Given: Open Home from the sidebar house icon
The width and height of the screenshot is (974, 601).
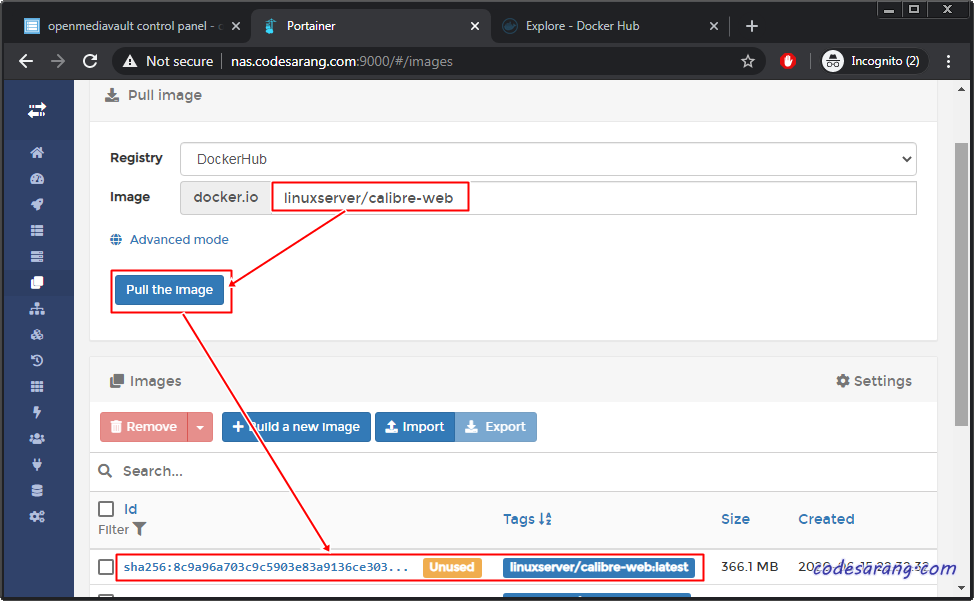Looking at the screenshot, I should [37, 153].
